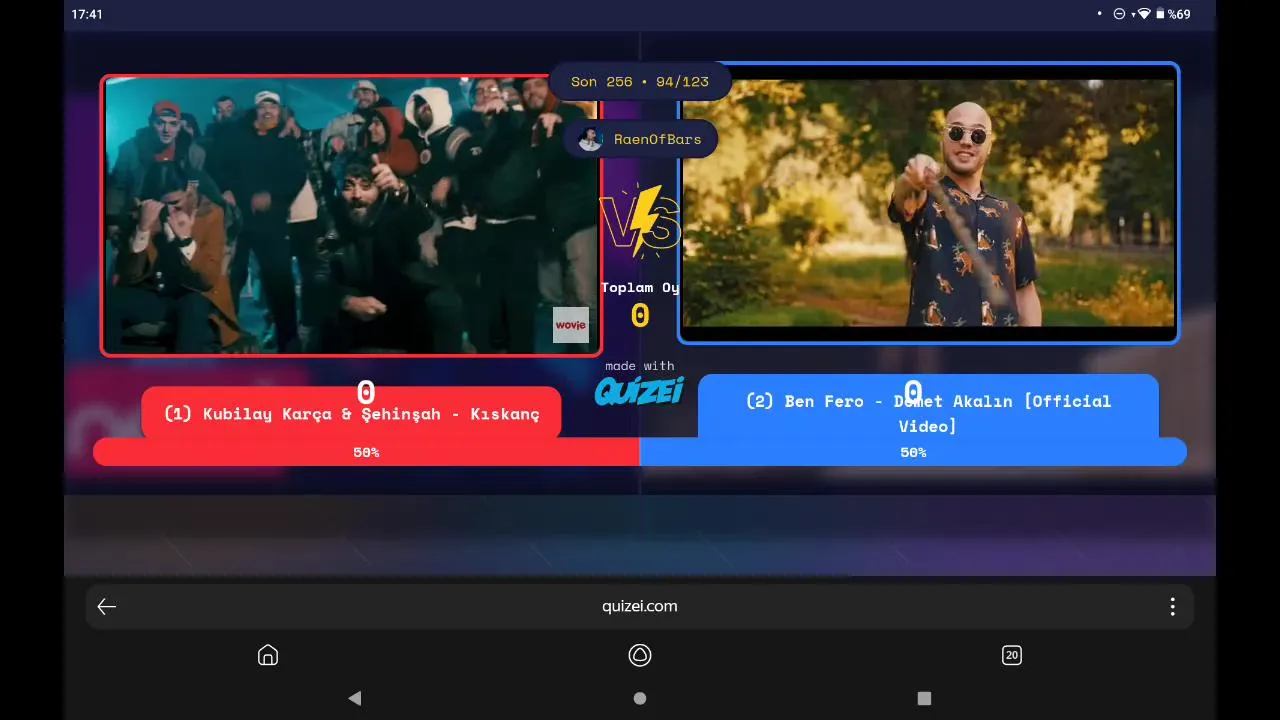Viewport: 1280px width, 720px height.
Task: Click the Quizei logo
Action: click(x=639, y=390)
